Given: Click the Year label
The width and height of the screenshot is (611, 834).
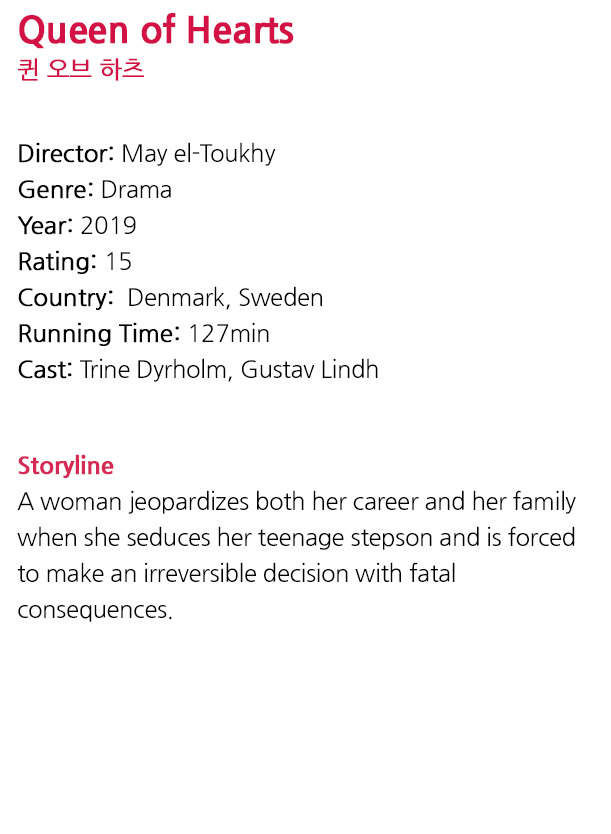Looking at the screenshot, I should 46,226.
